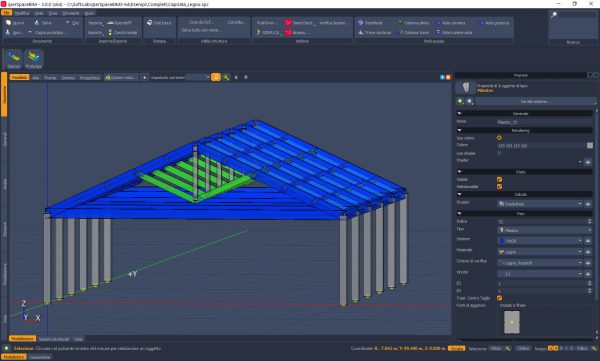Viewport: 600px width, 361px height.
Task: Toggle the Selezionabile checkbox
Action: tap(499, 186)
